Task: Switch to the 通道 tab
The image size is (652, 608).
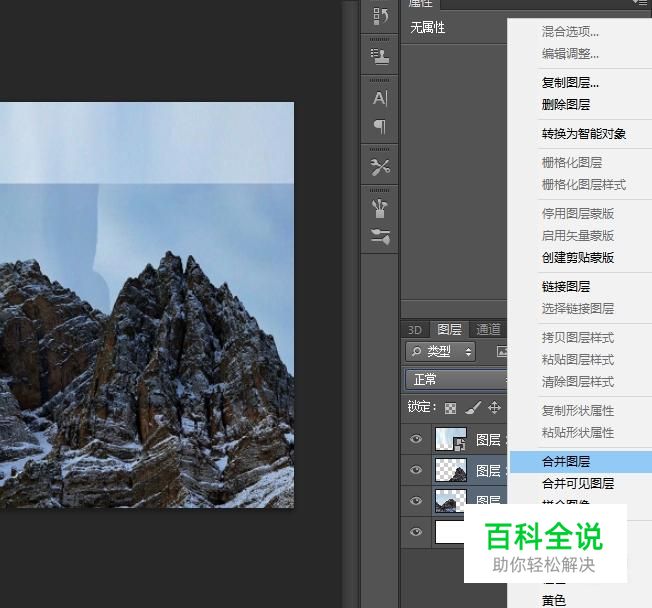Action: (488, 329)
